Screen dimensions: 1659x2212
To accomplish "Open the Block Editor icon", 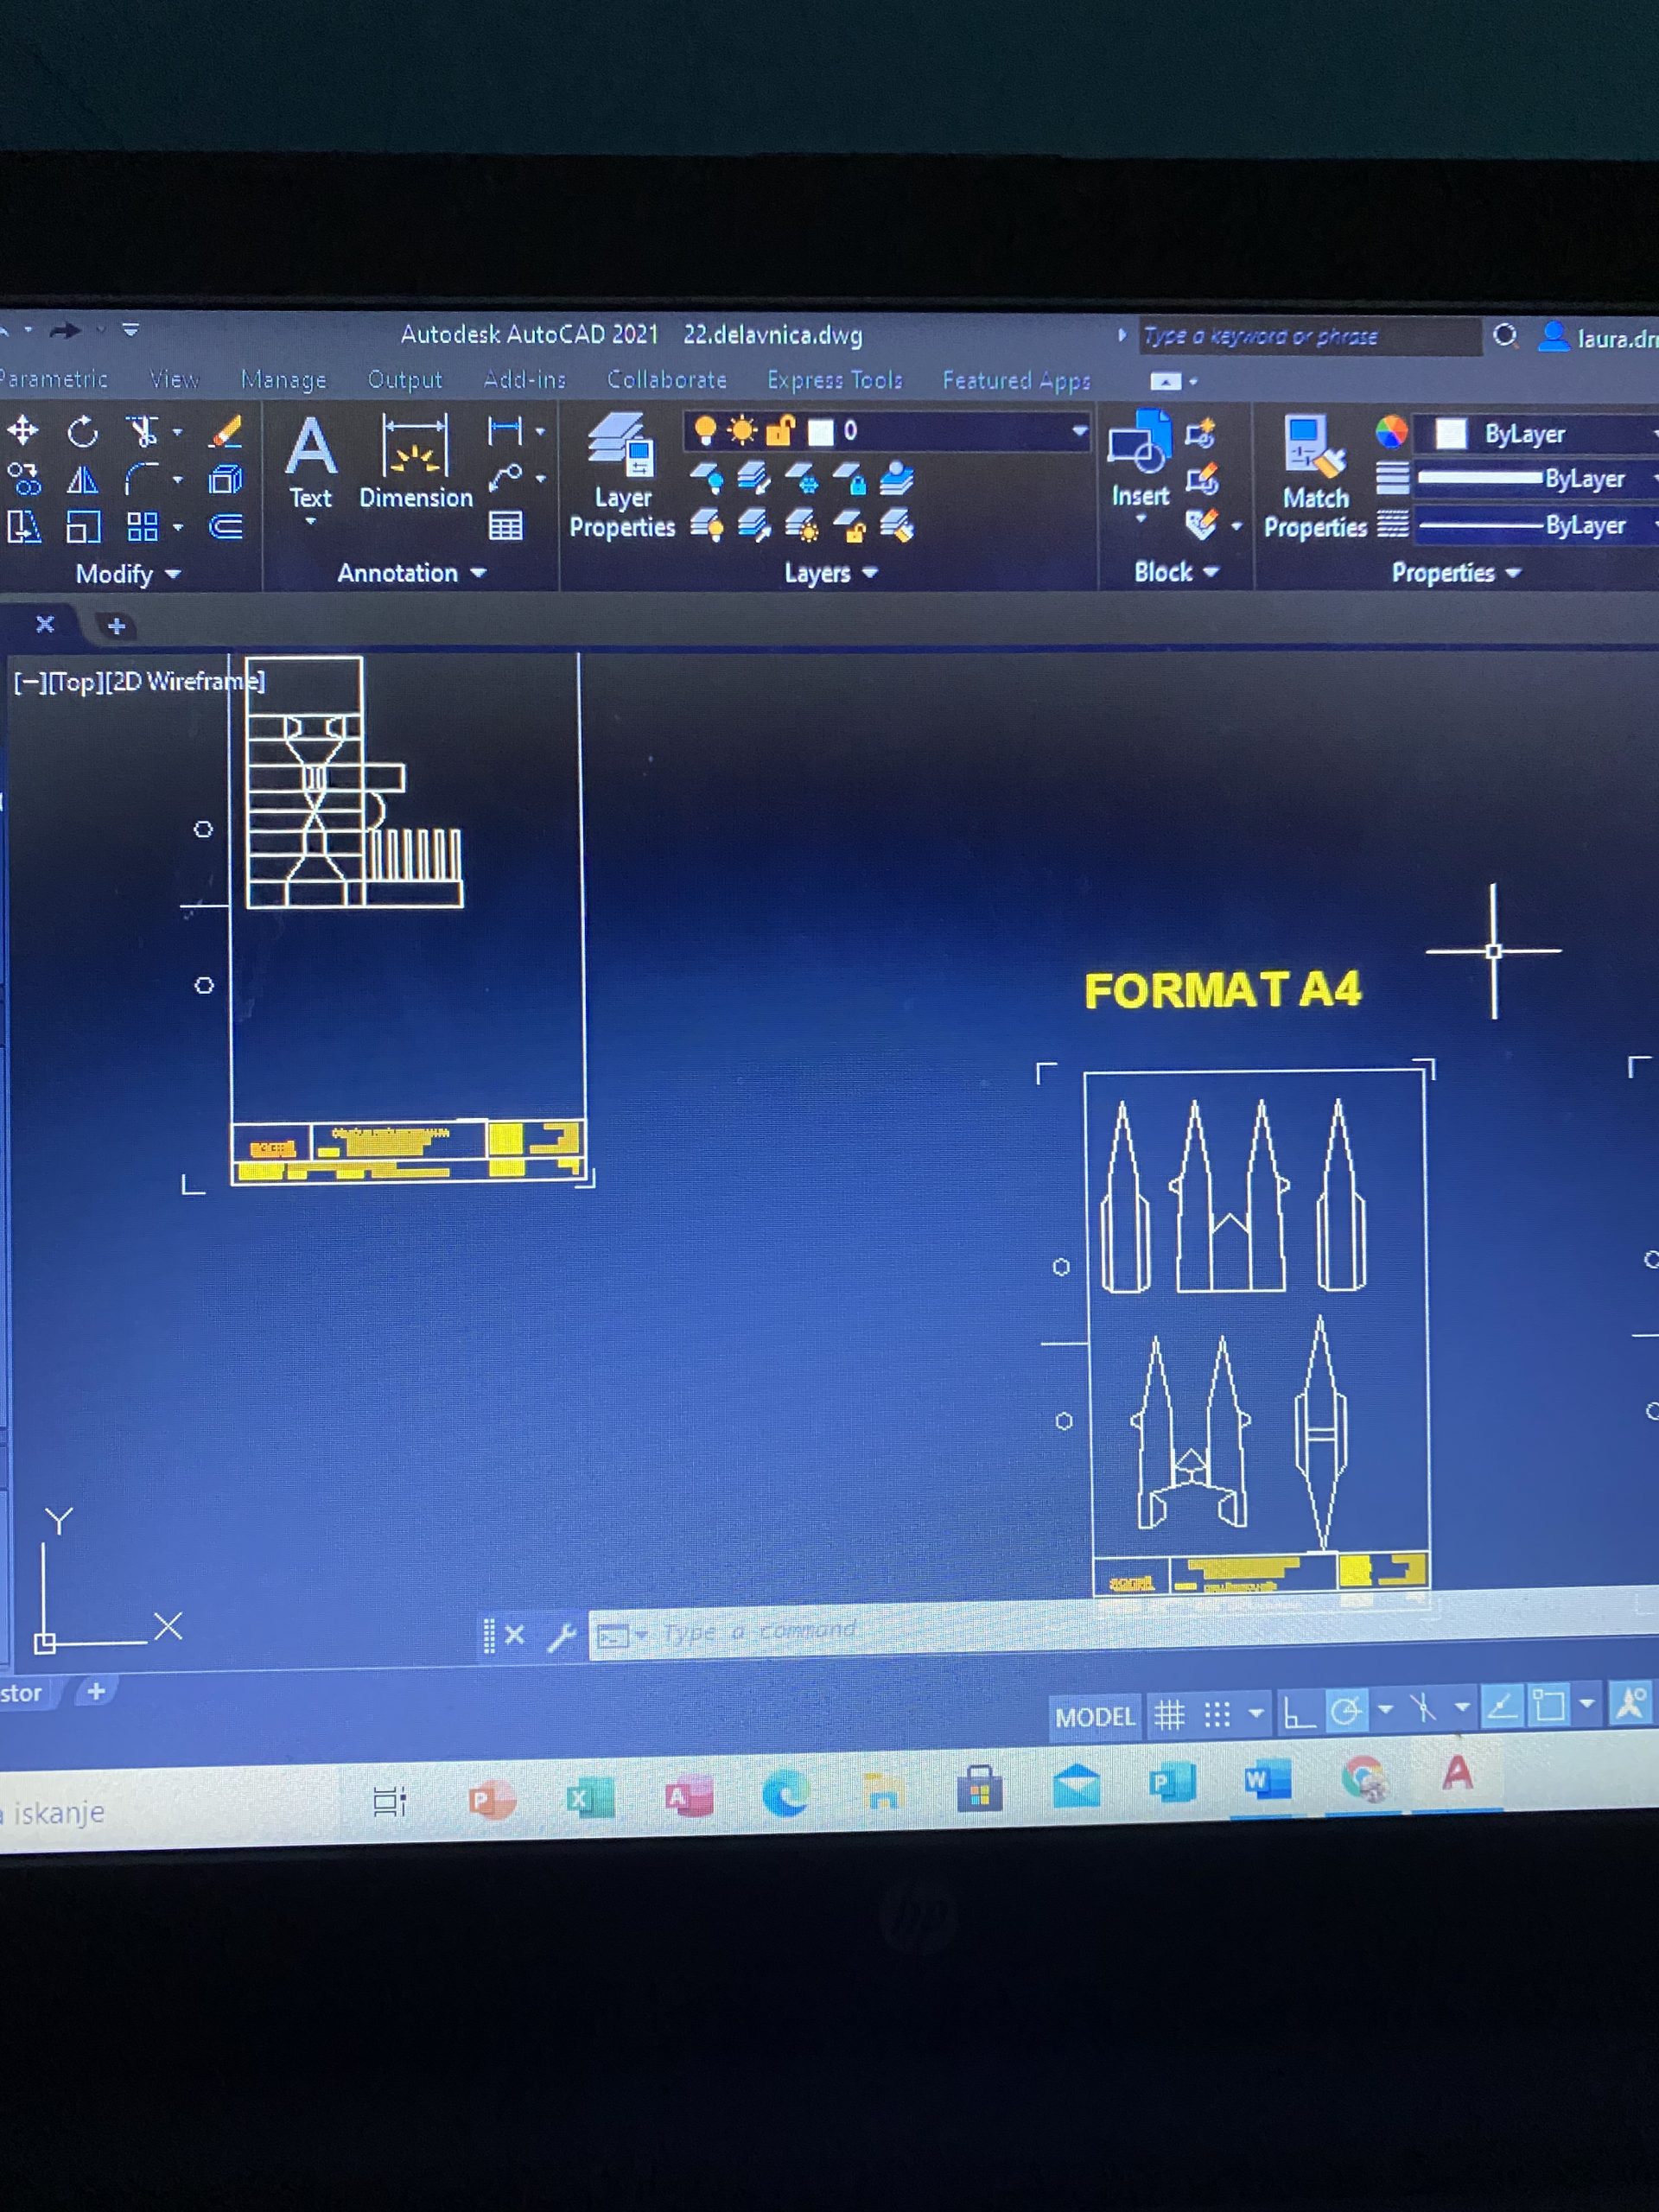I will pyautogui.click(x=1201, y=480).
